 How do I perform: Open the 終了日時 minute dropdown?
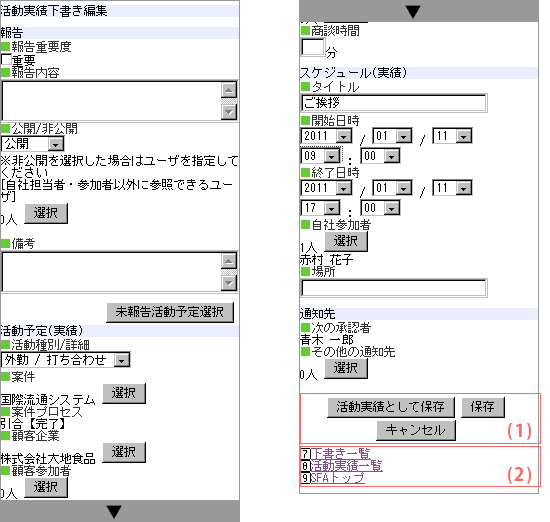[381, 208]
